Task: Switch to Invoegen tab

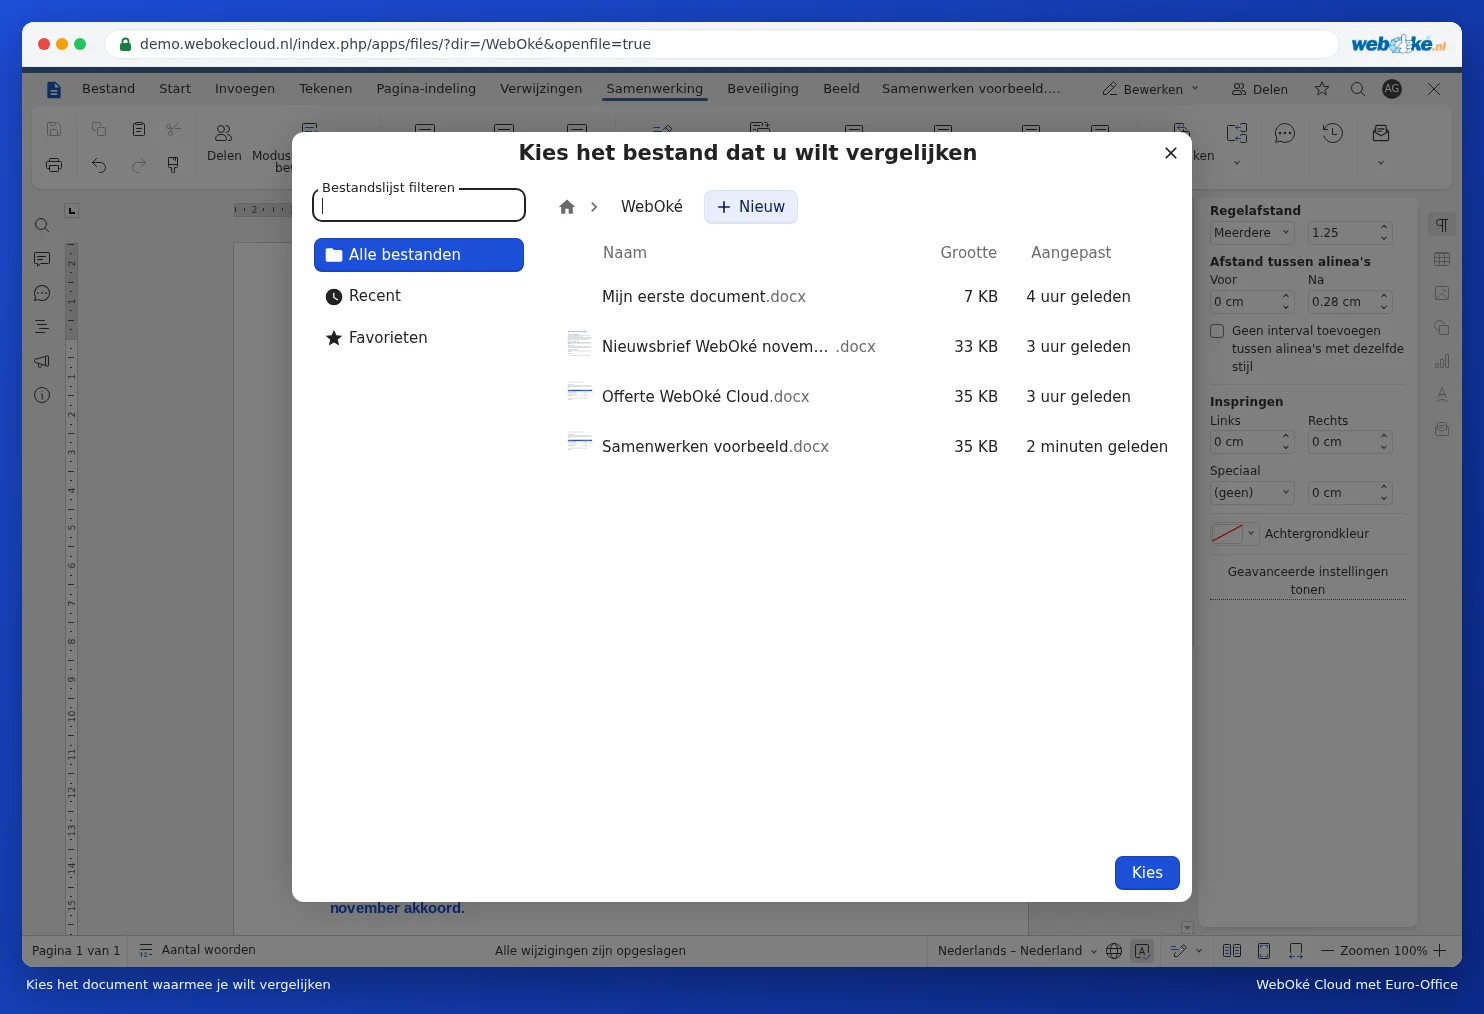Action: coord(245,89)
